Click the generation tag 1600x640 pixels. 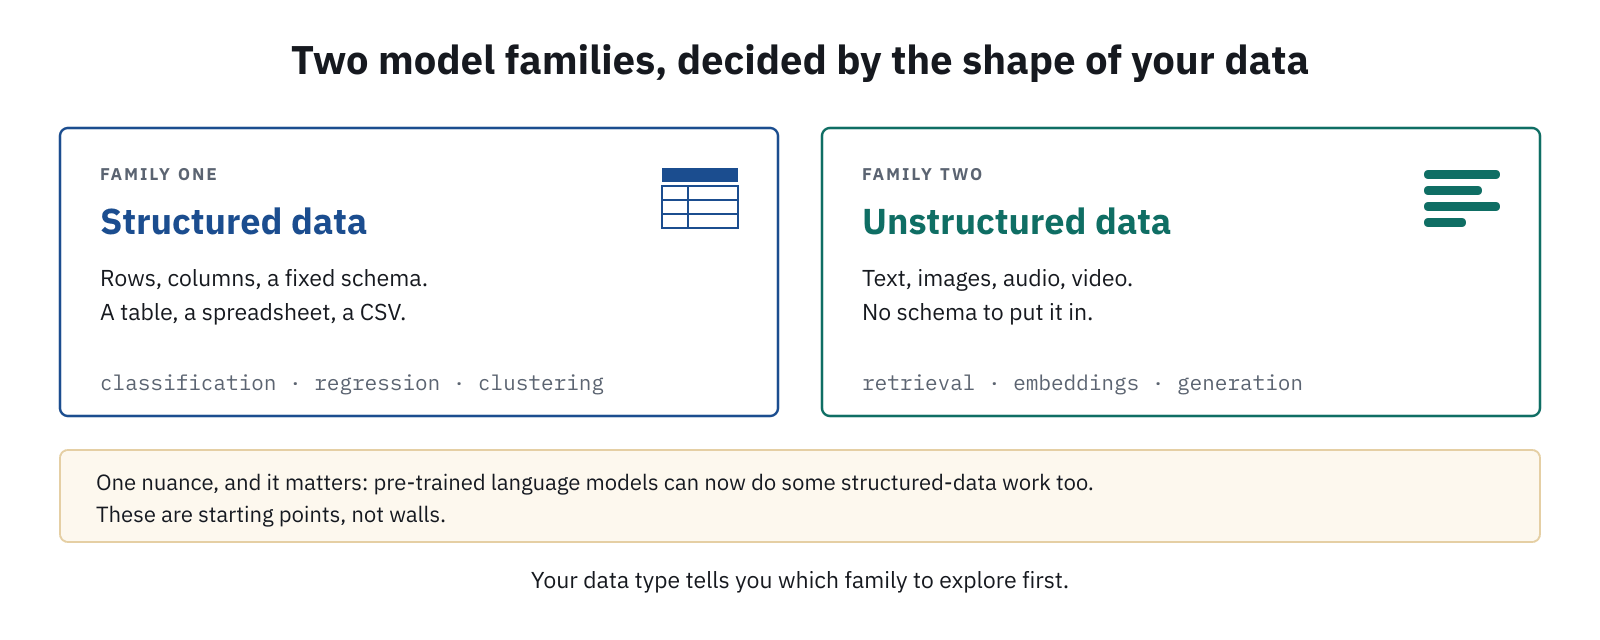[1240, 383]
